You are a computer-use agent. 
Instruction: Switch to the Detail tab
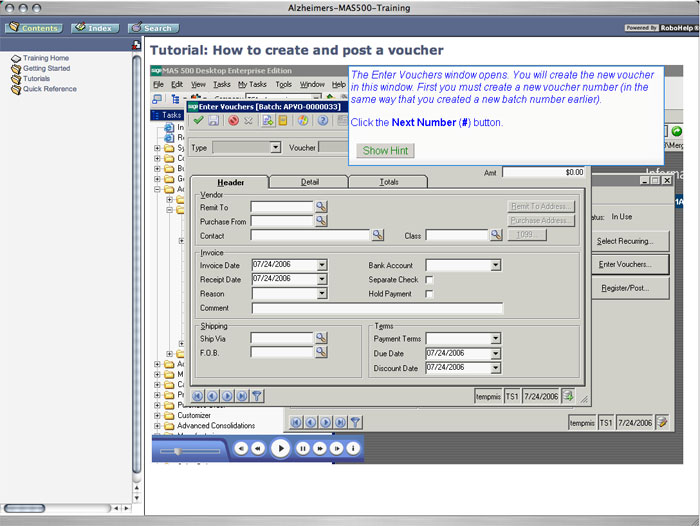coord(310,182)
